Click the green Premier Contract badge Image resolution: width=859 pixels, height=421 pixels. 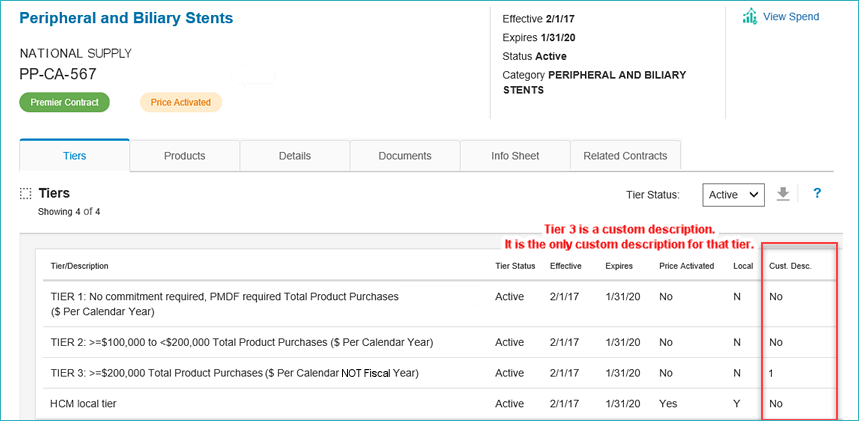click(x=64, y=102)
